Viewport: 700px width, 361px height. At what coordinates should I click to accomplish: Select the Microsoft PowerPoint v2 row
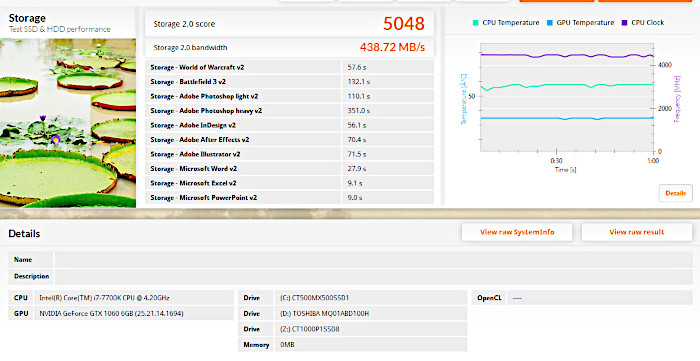289,198
